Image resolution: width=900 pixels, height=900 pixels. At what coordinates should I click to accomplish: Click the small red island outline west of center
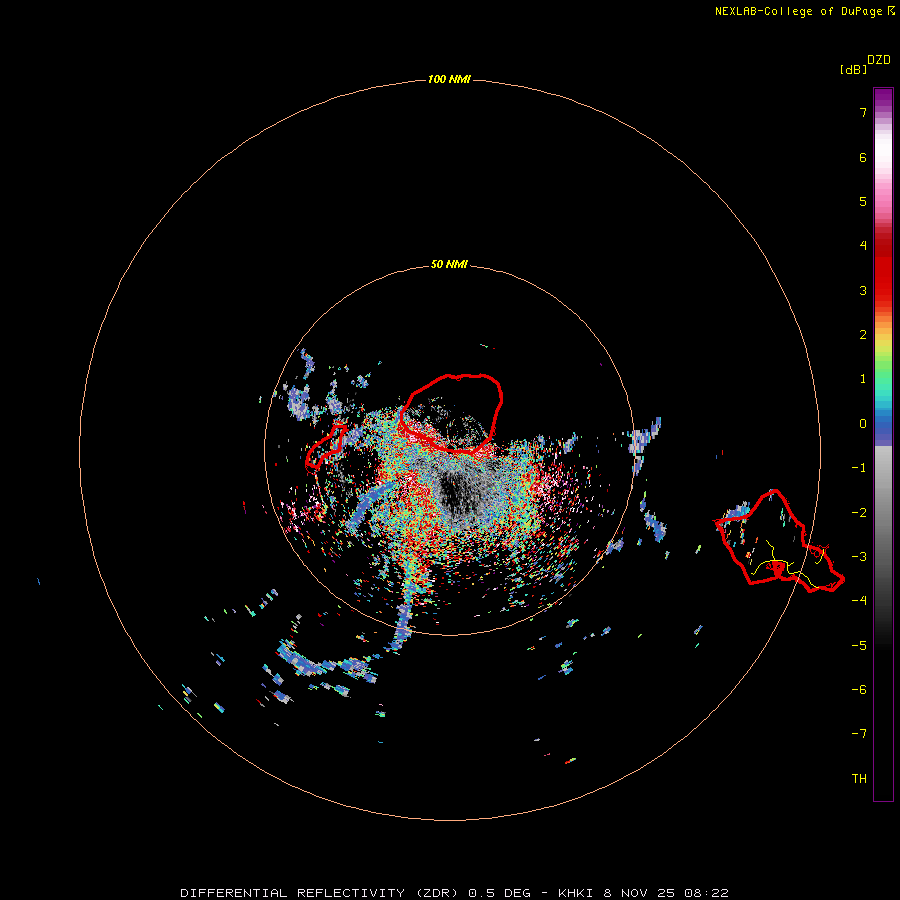coord(325,447)
